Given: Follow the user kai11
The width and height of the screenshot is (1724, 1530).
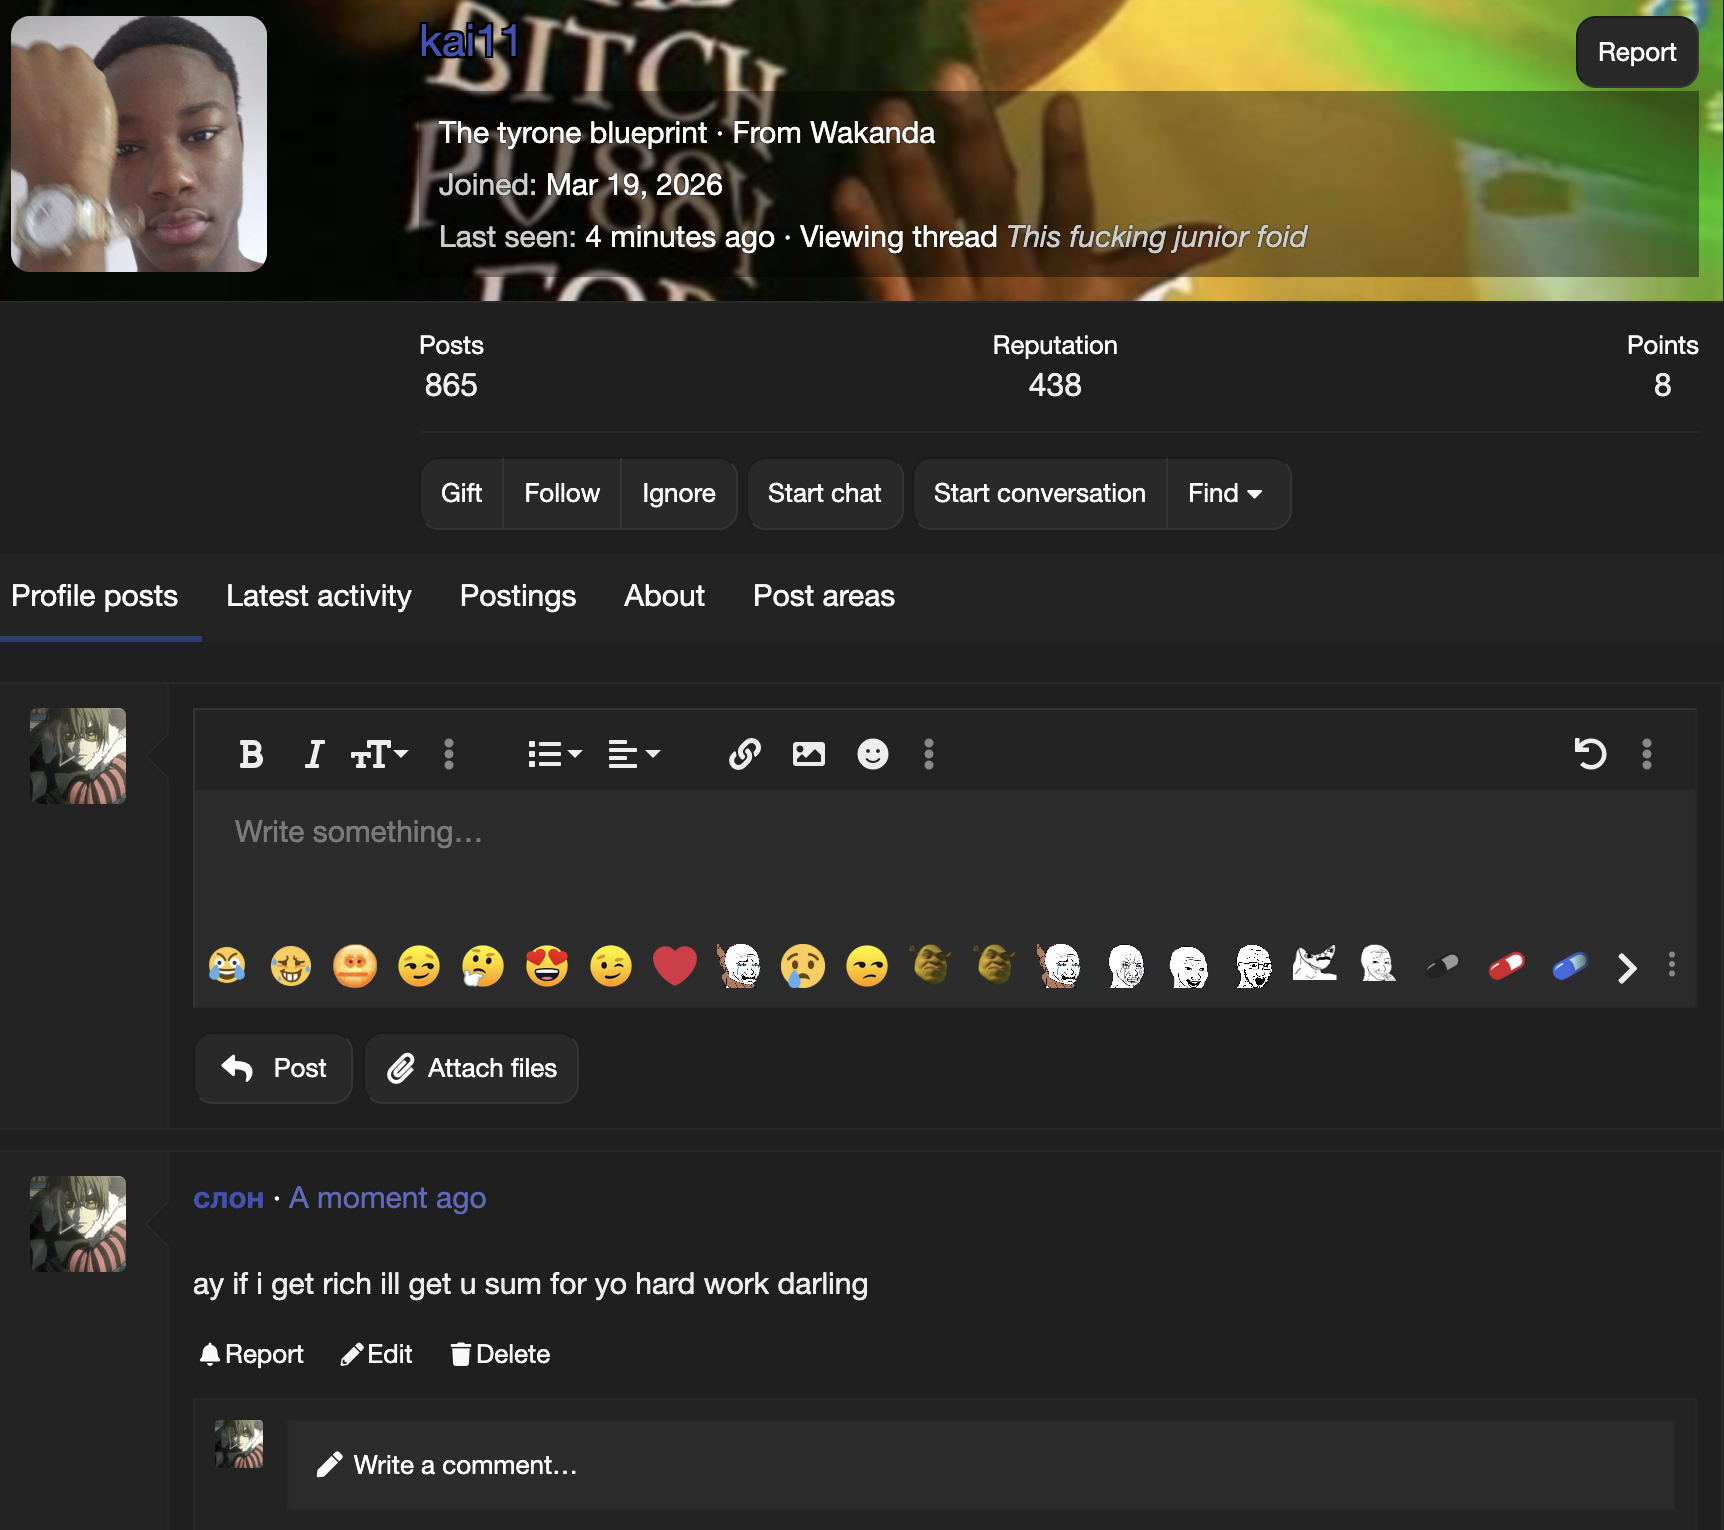Looking at the screenshot, I should [x=561, y=493].
